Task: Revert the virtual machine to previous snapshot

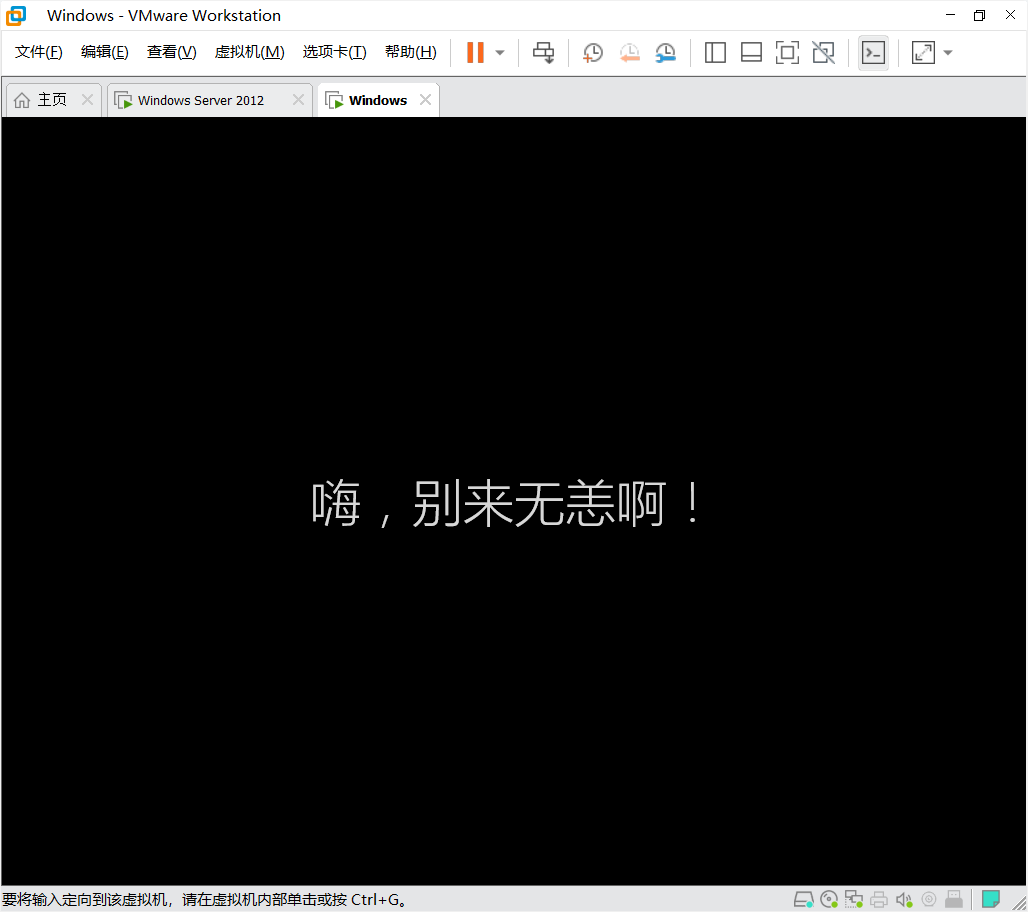Action: point(629,52)
